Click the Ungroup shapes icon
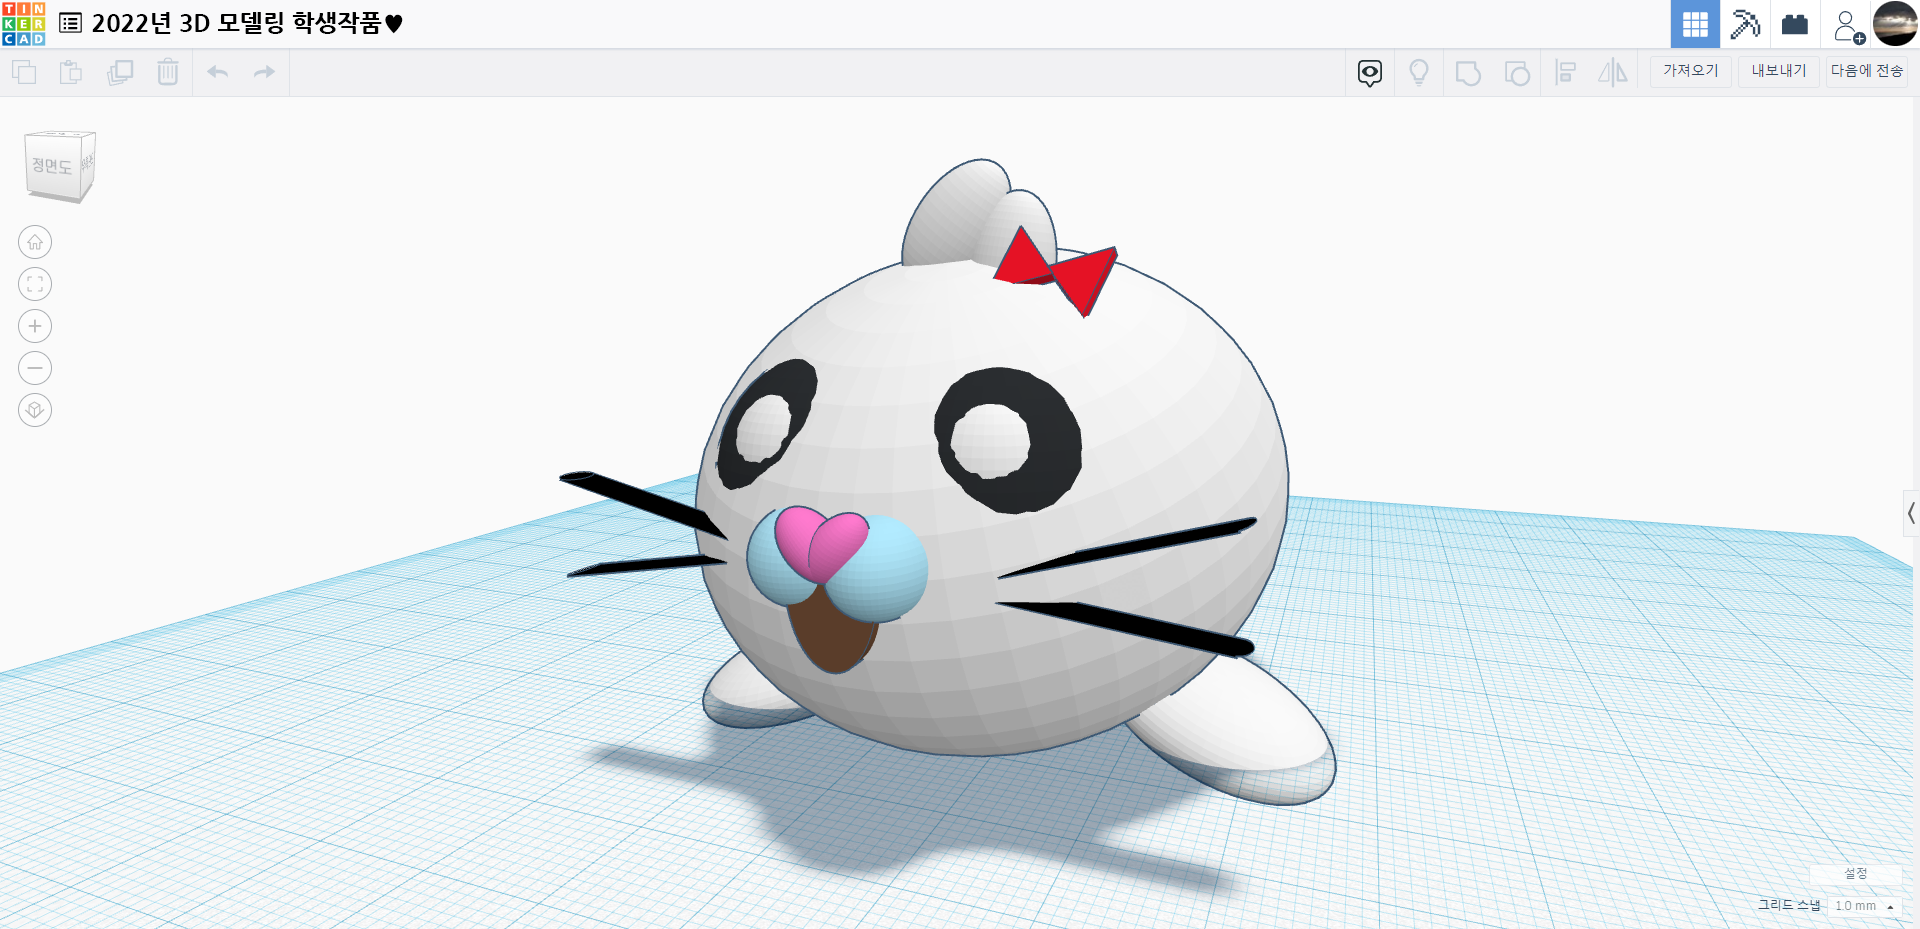1920x929 pixels. pos(1517,73)
